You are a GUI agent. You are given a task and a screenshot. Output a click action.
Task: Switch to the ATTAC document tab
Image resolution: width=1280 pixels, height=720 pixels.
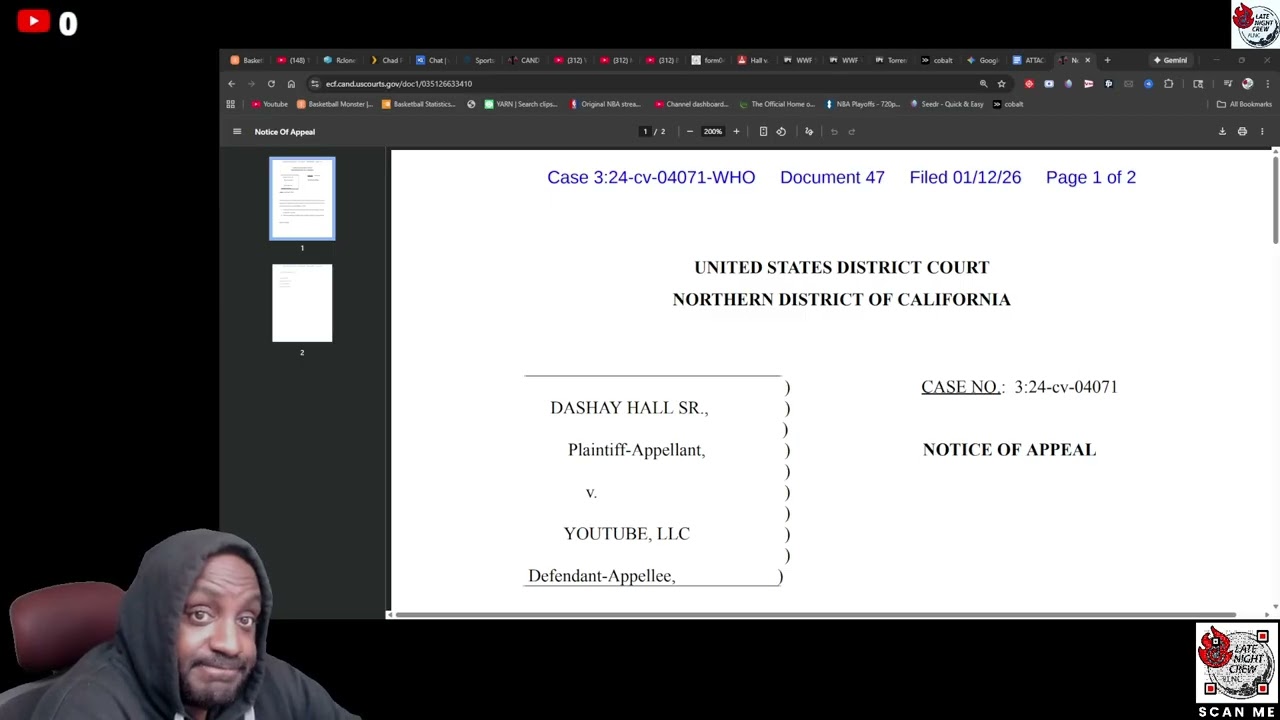tap(1028, 60)
